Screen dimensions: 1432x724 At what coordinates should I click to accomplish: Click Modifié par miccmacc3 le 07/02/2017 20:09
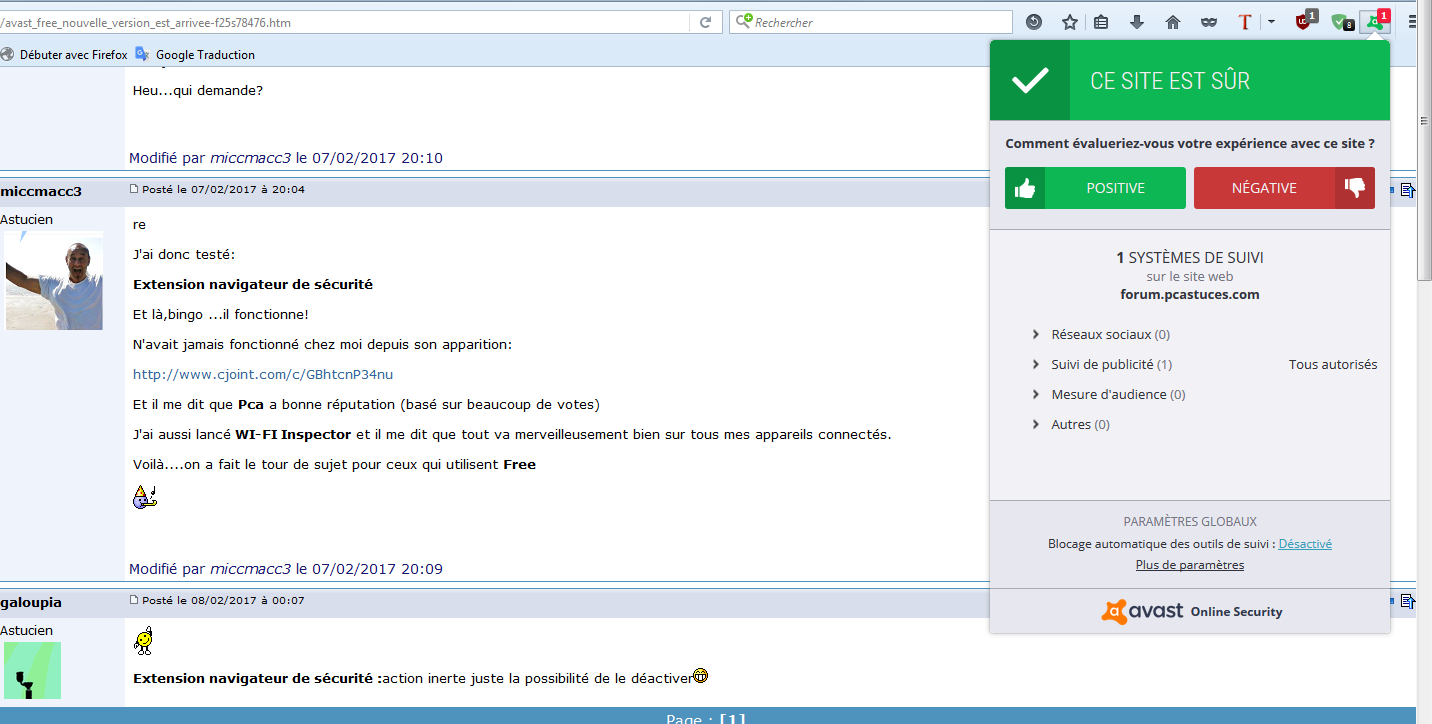click(x=286, y=569)
